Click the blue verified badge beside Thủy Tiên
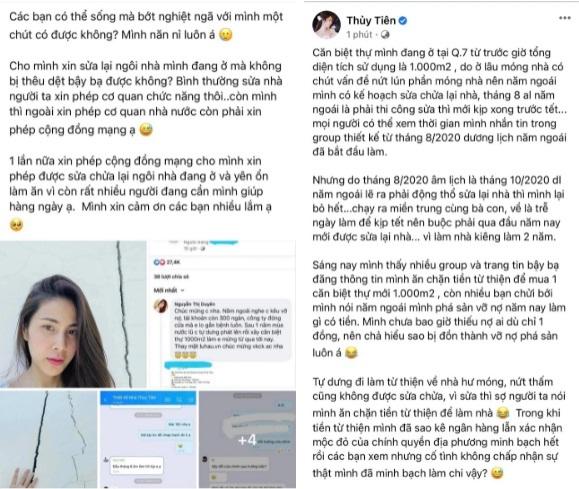579x489 pixels. [403, 21]
